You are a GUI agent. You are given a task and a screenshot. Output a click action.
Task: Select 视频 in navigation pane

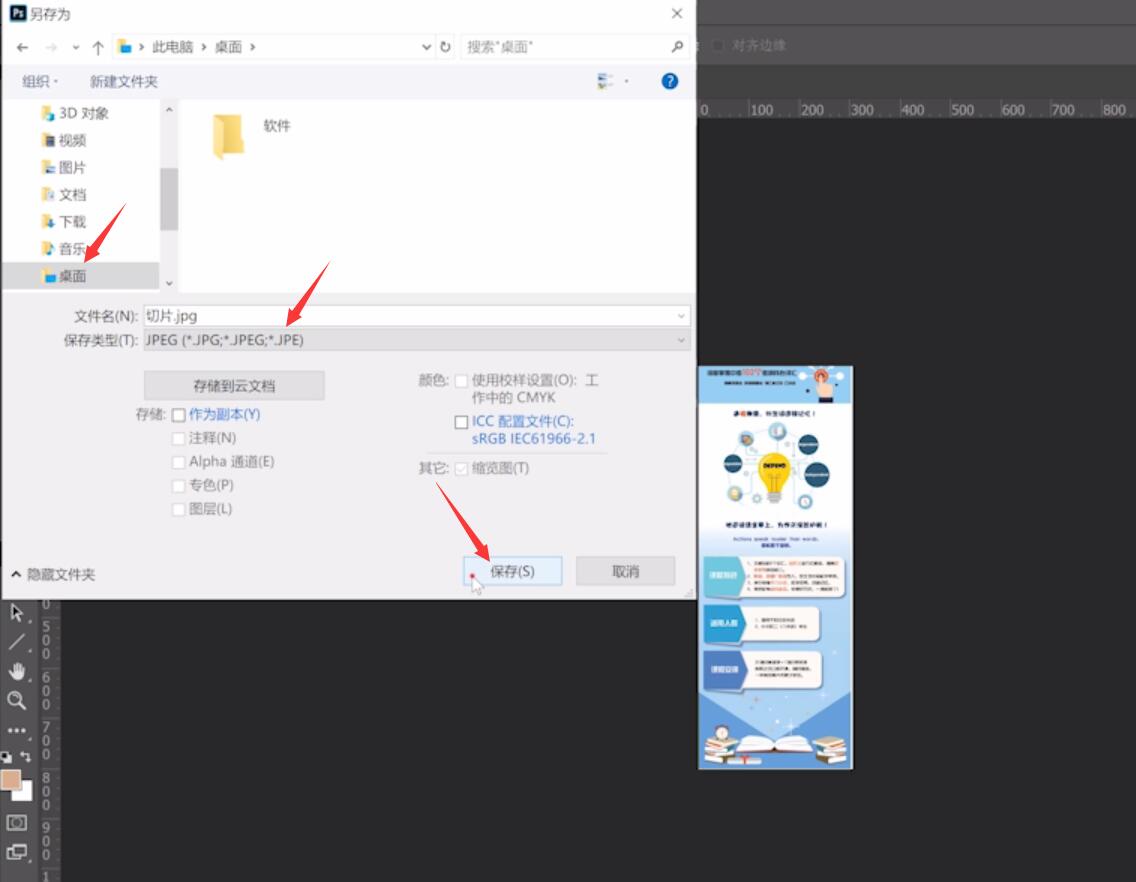point(64,141)
